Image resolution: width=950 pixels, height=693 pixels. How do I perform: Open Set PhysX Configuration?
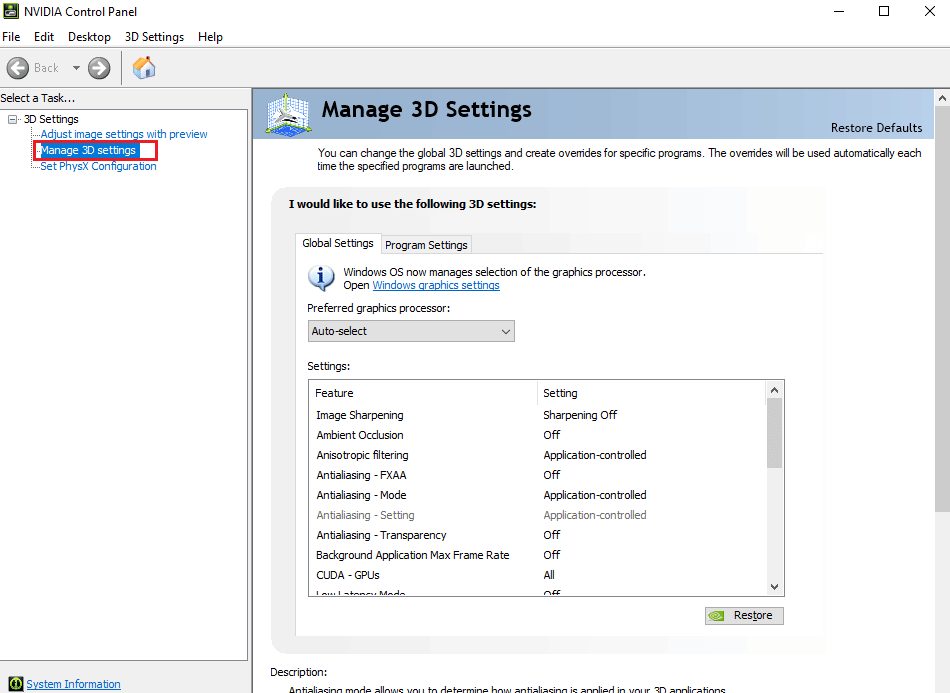pos(98,166)
